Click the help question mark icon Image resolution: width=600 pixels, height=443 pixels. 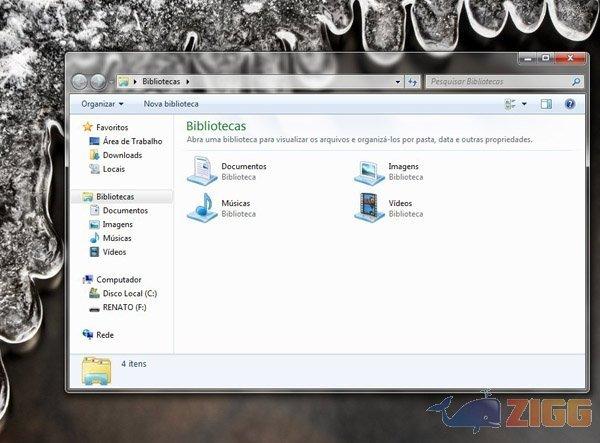pyautogui.click(x=570, y=103)
